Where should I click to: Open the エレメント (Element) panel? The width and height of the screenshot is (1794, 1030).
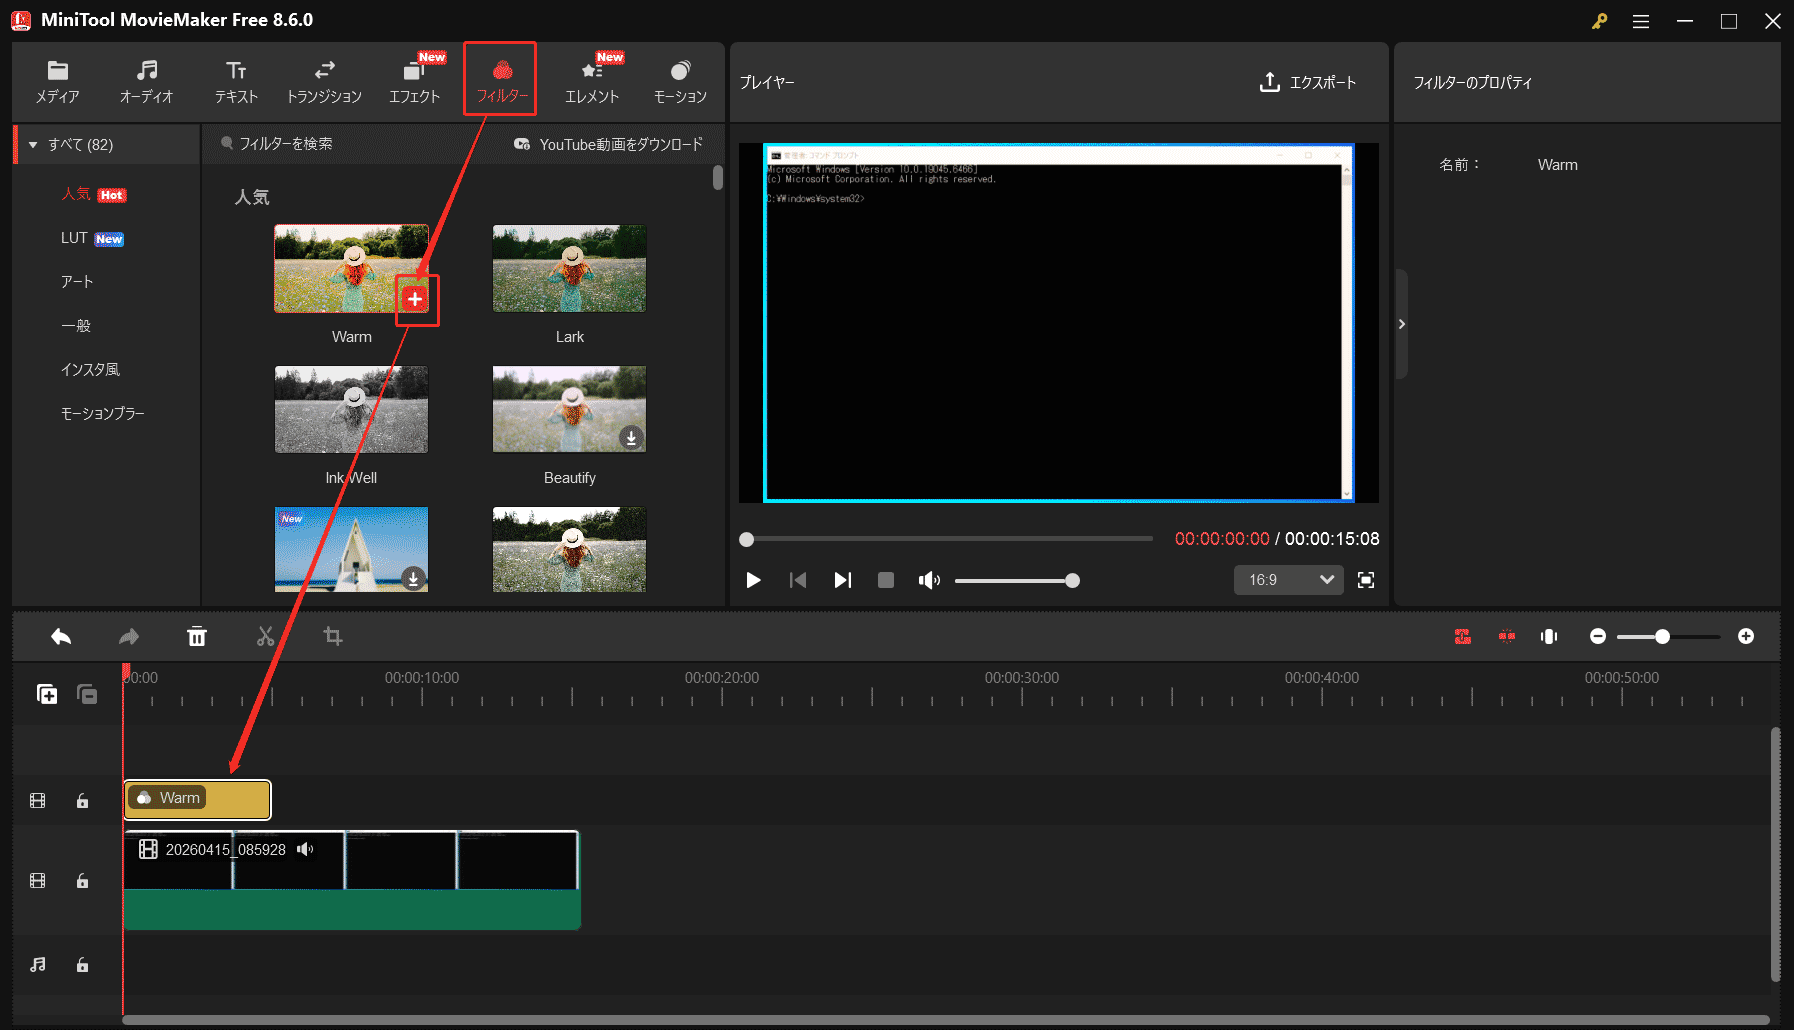coord(591,81)
